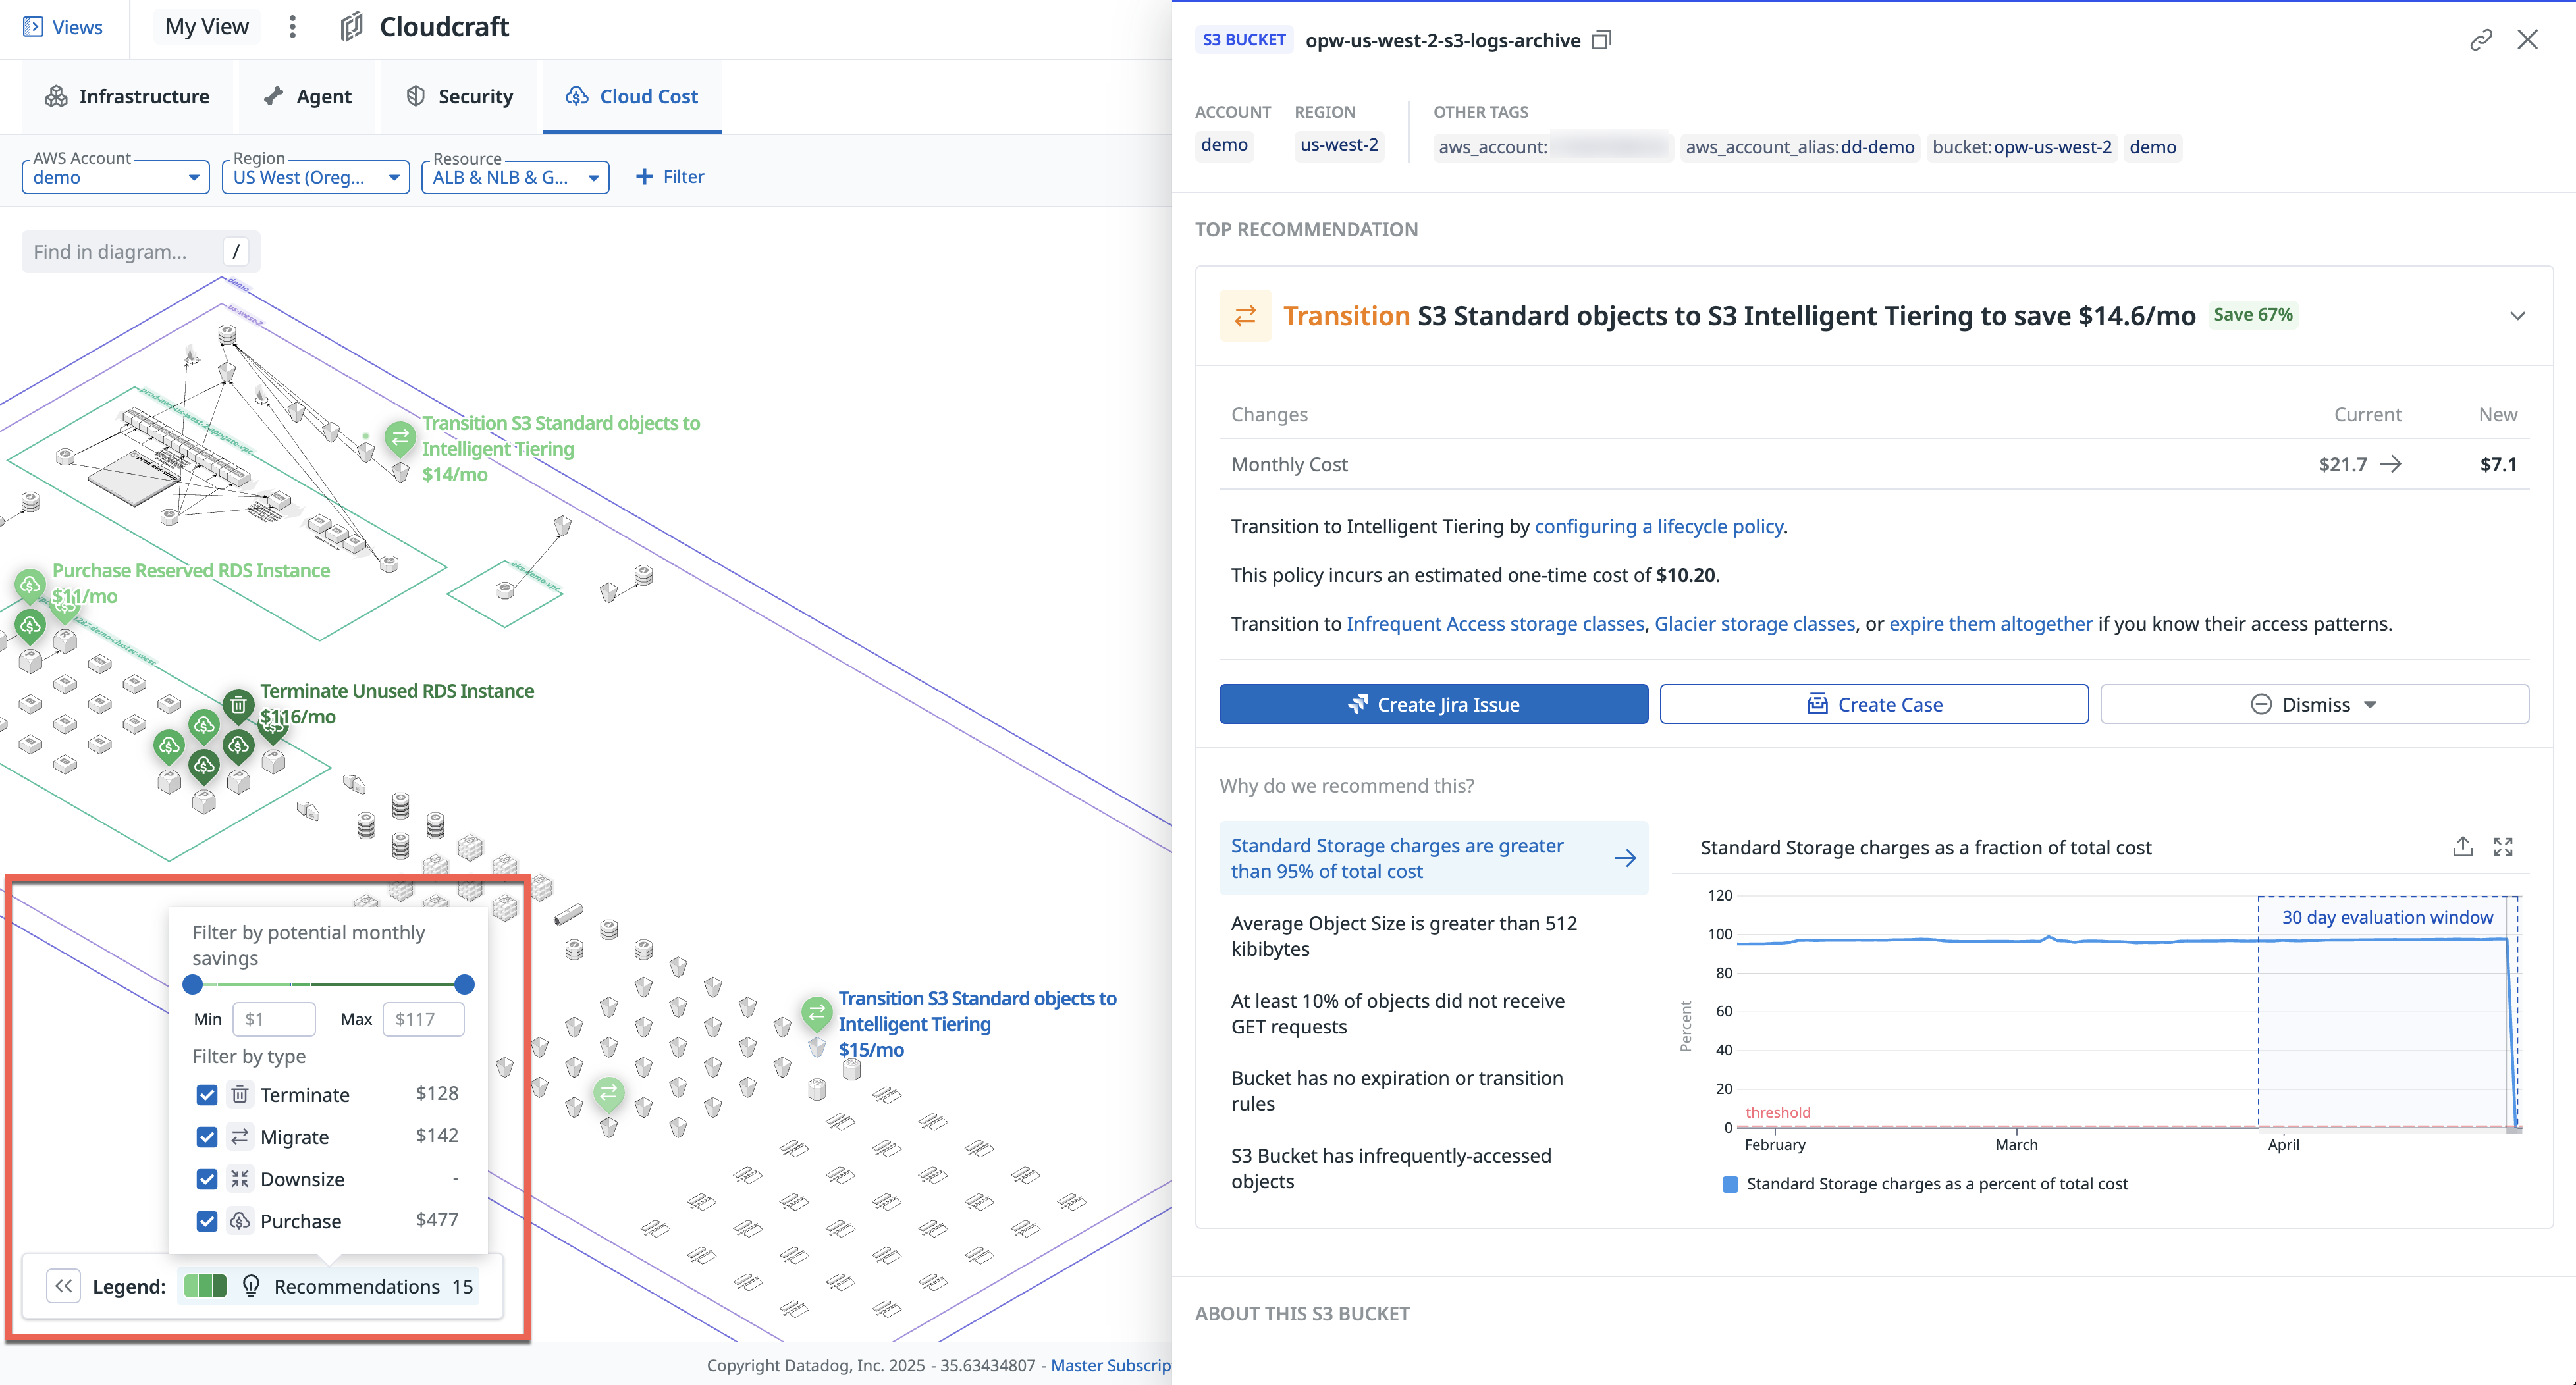This screenshot has height=1385, width=2576.
Task: Uncheck the Migrate type checkbox
Action: pyautogui.click(x=207, y=1137)
